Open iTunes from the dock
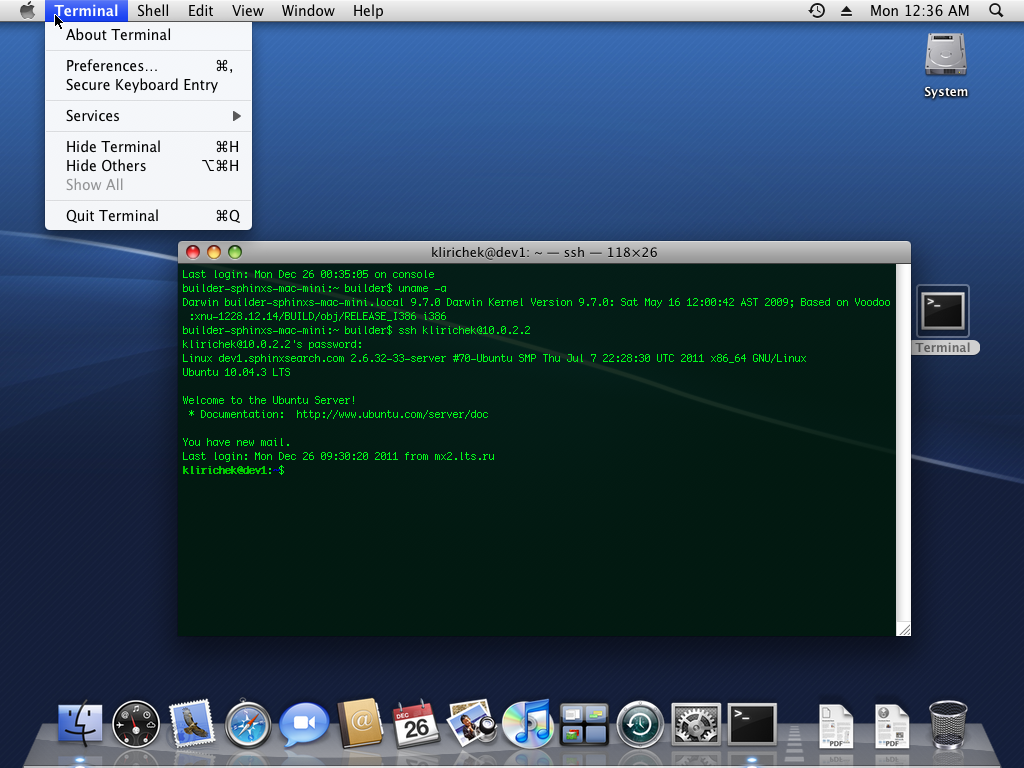The width and height of the screenshot is (1024, 768). 527,723
